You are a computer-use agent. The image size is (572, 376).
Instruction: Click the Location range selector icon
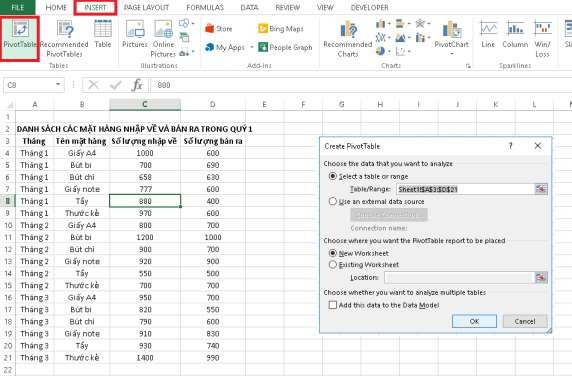coord(541,277)
